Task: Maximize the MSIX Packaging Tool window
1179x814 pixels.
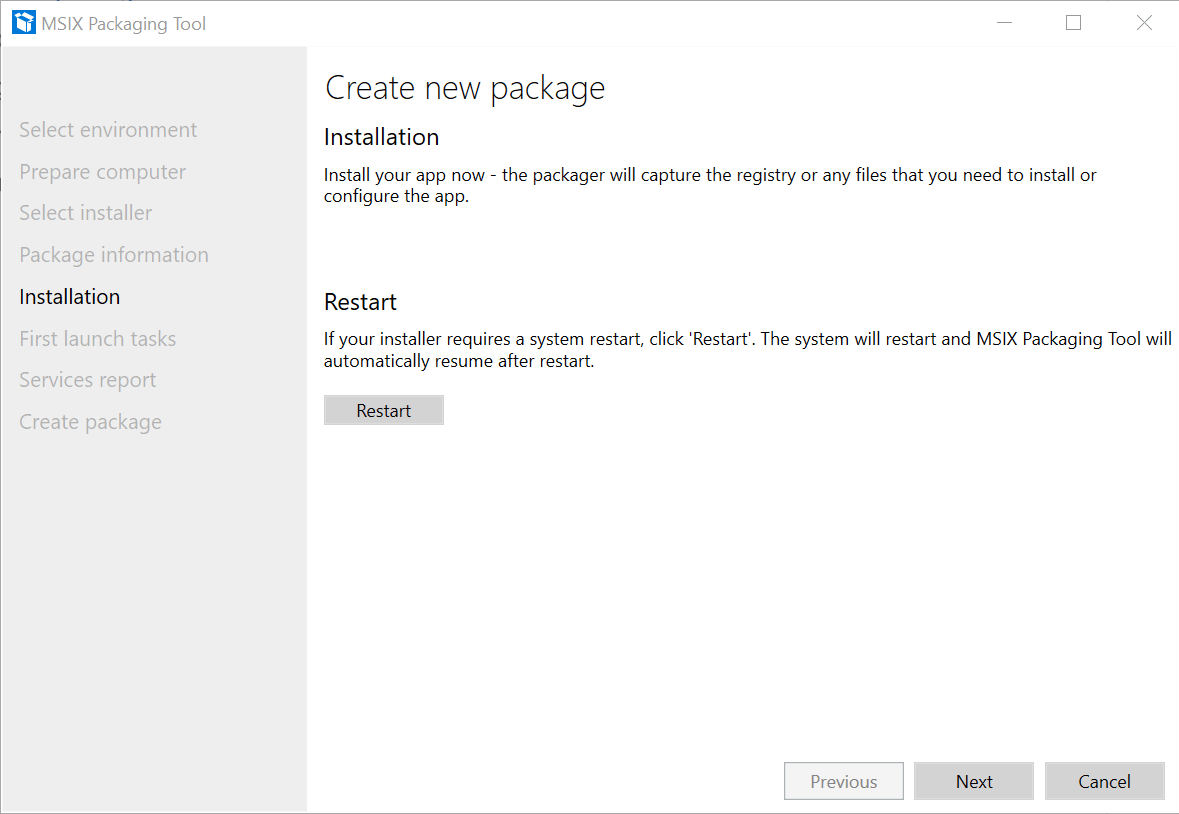Action: coord(1074,22)
